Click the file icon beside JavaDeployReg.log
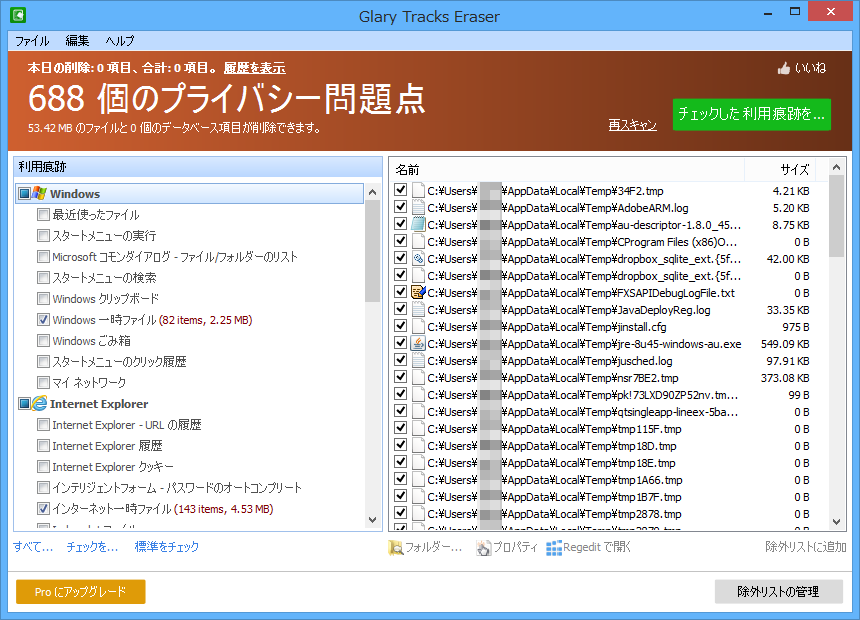This screenshot has height=620, width=860. pos(418,309)
